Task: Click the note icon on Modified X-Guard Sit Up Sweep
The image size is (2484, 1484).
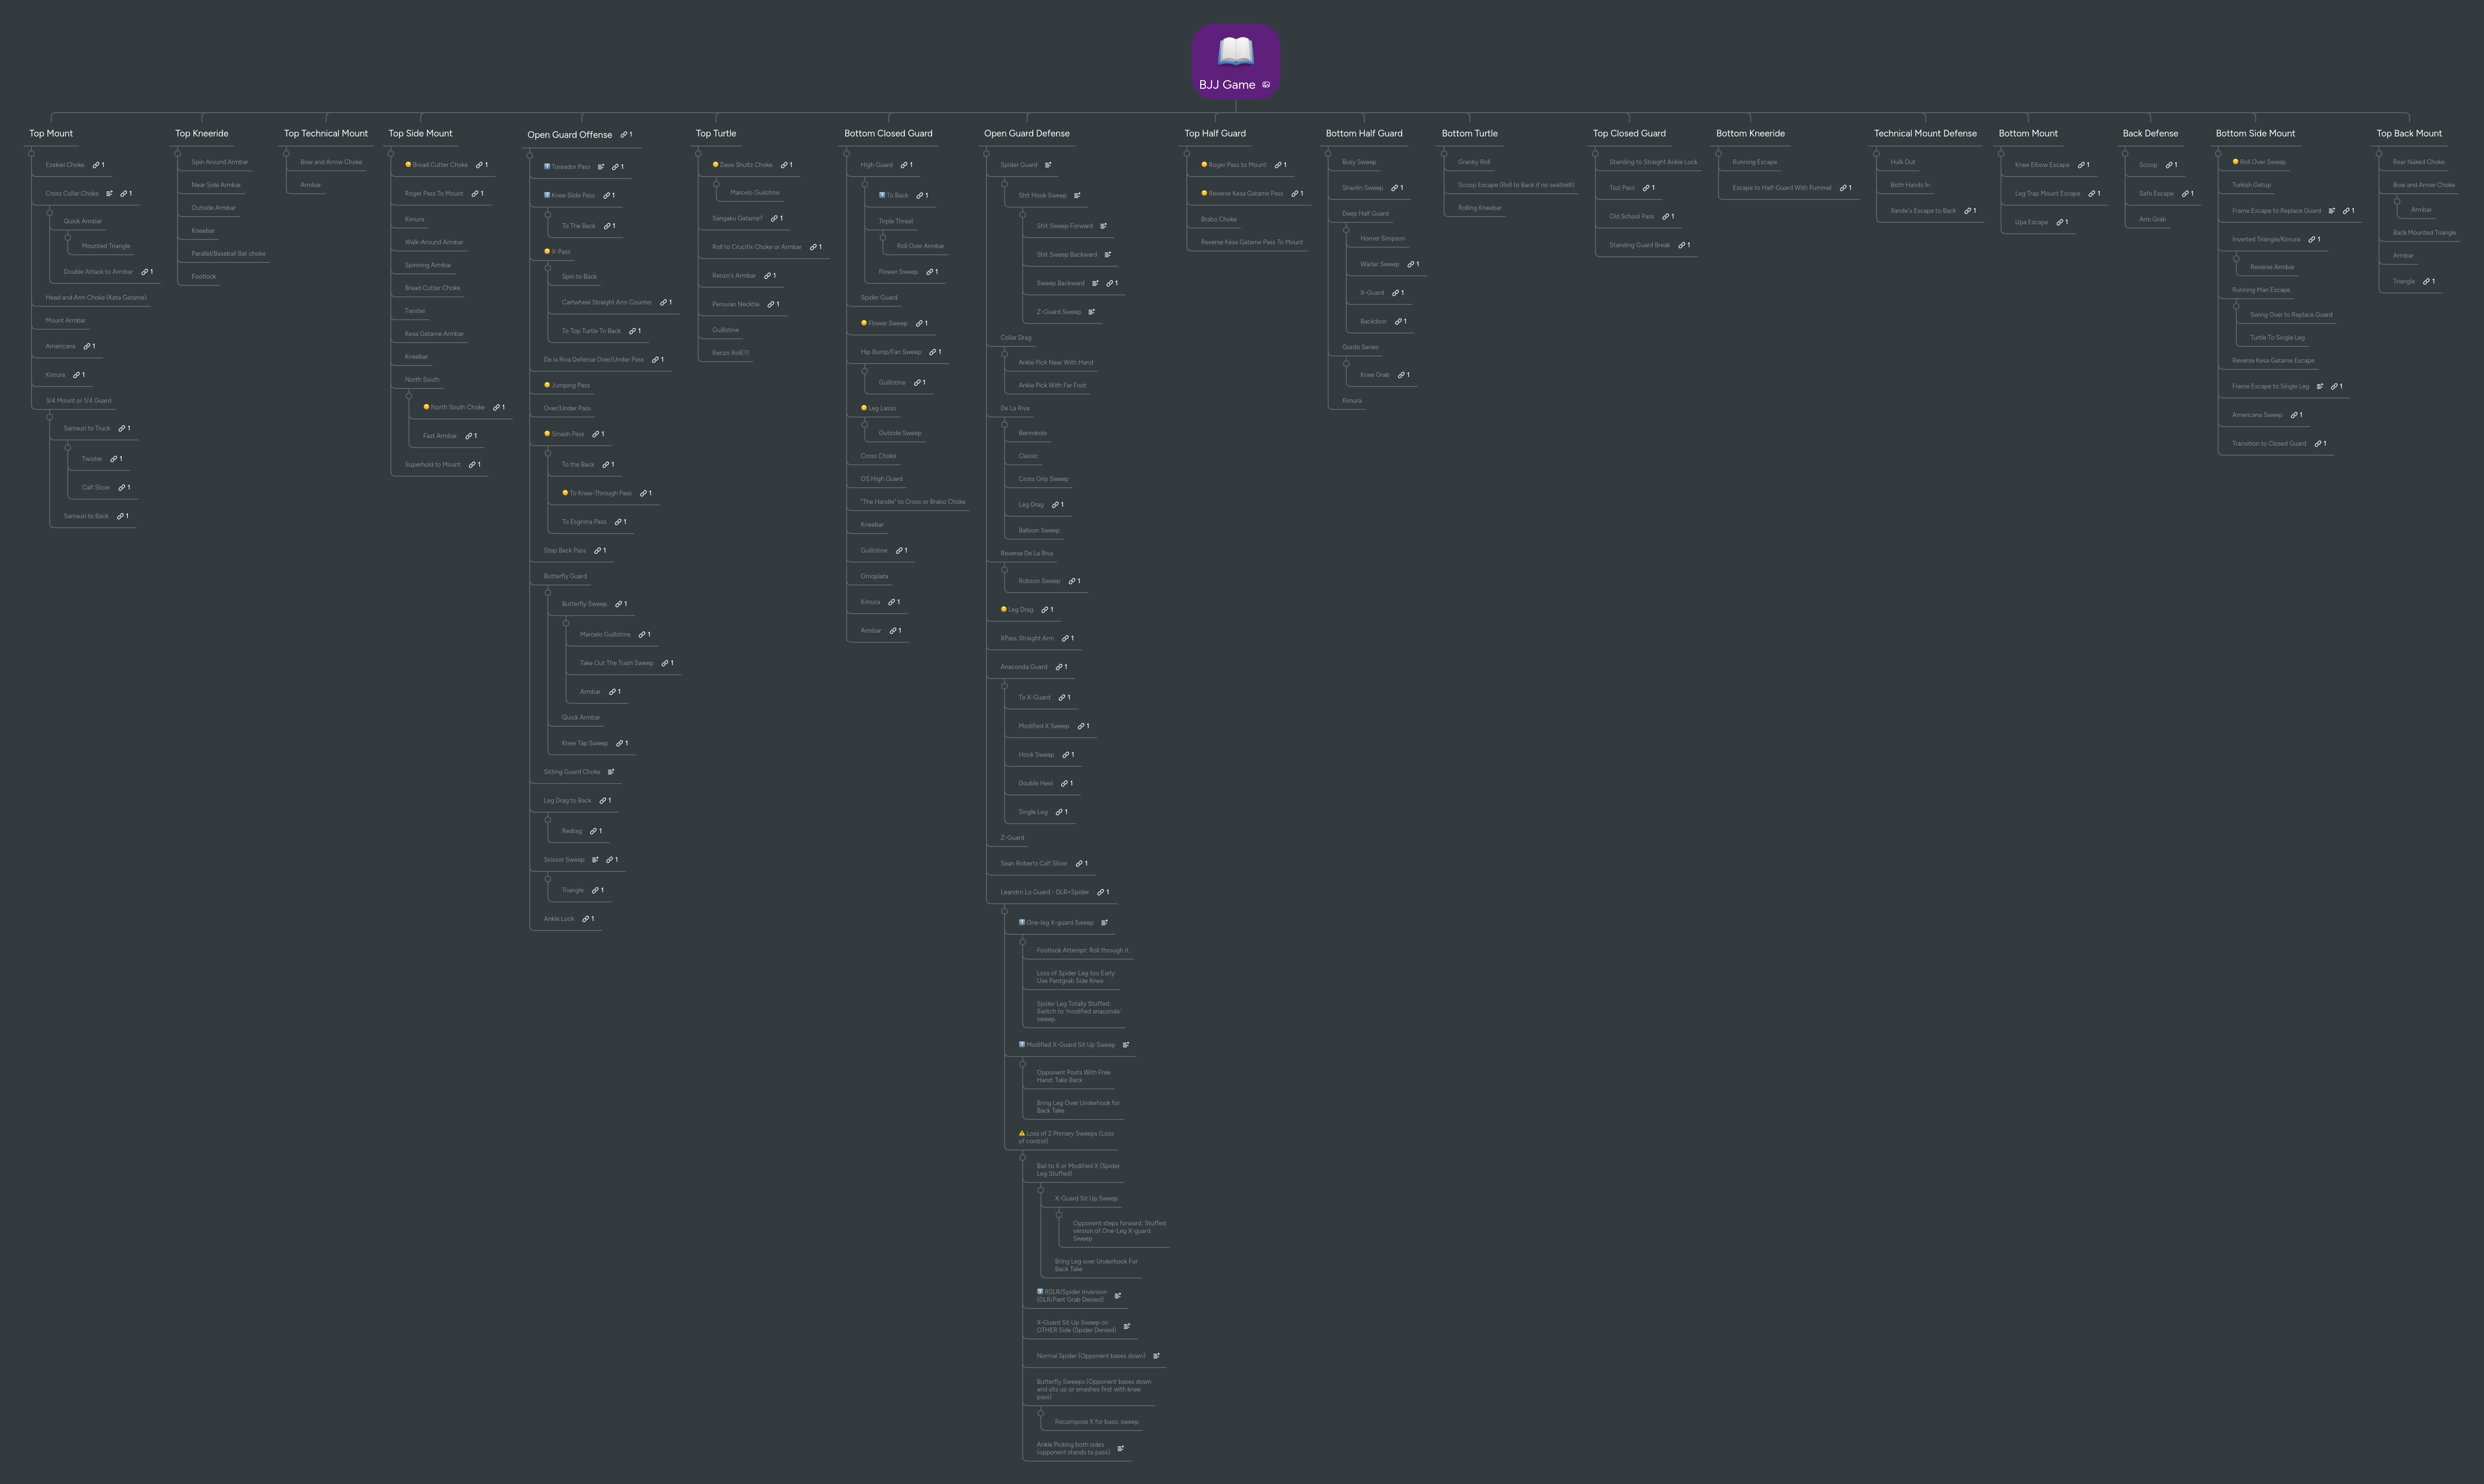Action: (x=1126, y=1045)
